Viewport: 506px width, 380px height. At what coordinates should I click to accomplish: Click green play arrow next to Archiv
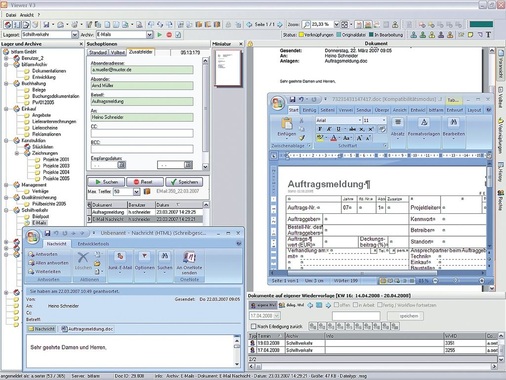[x=160, y=35]
